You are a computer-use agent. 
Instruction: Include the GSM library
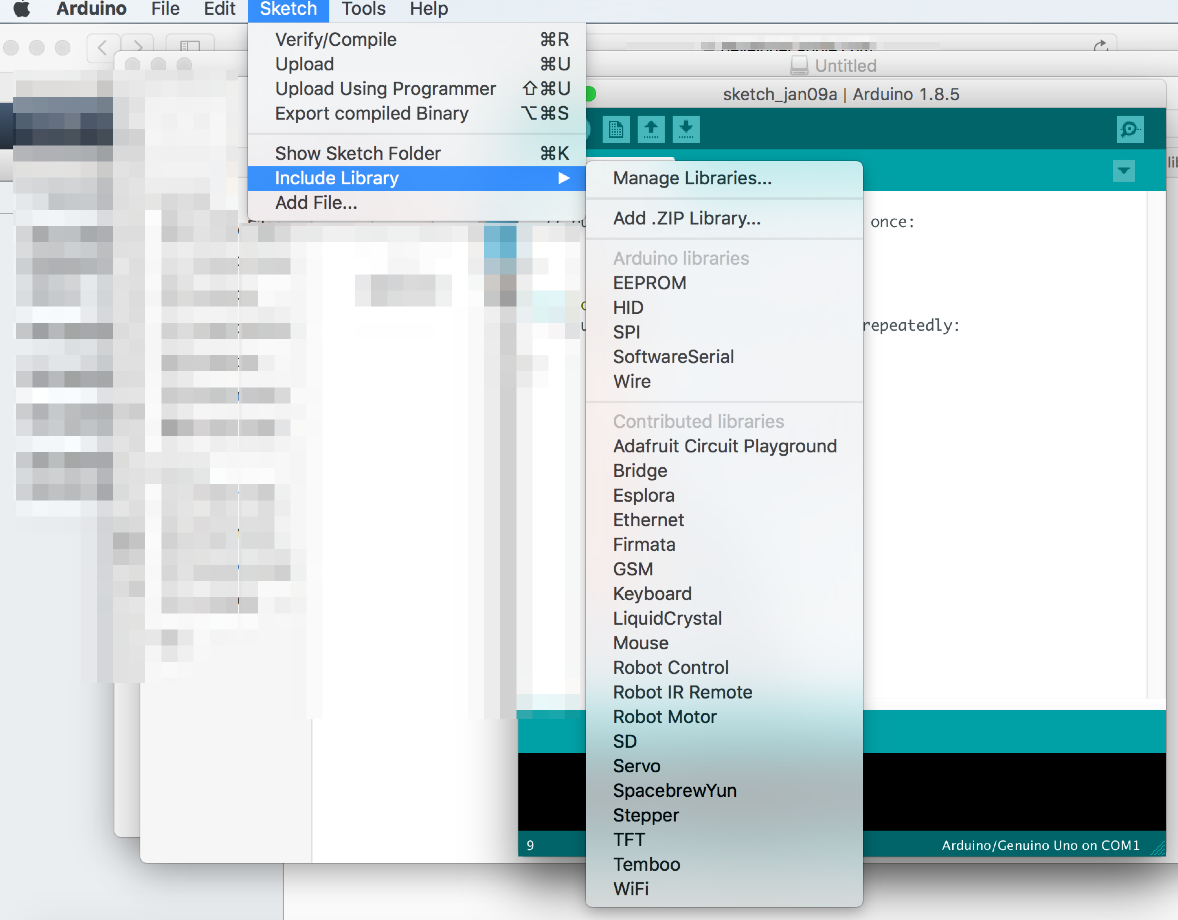point(724,569)
